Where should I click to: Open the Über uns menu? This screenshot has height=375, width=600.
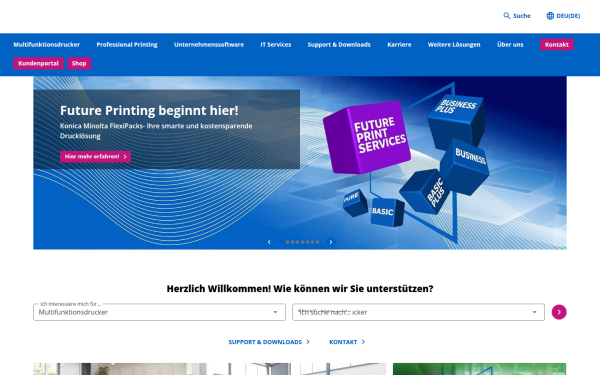[x=510, y=44]
